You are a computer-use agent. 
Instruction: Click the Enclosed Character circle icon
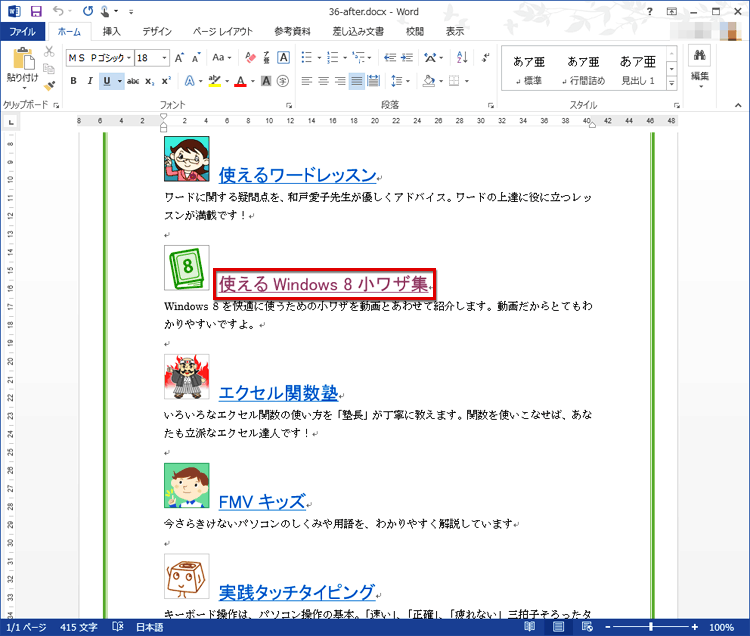(283, 81)
